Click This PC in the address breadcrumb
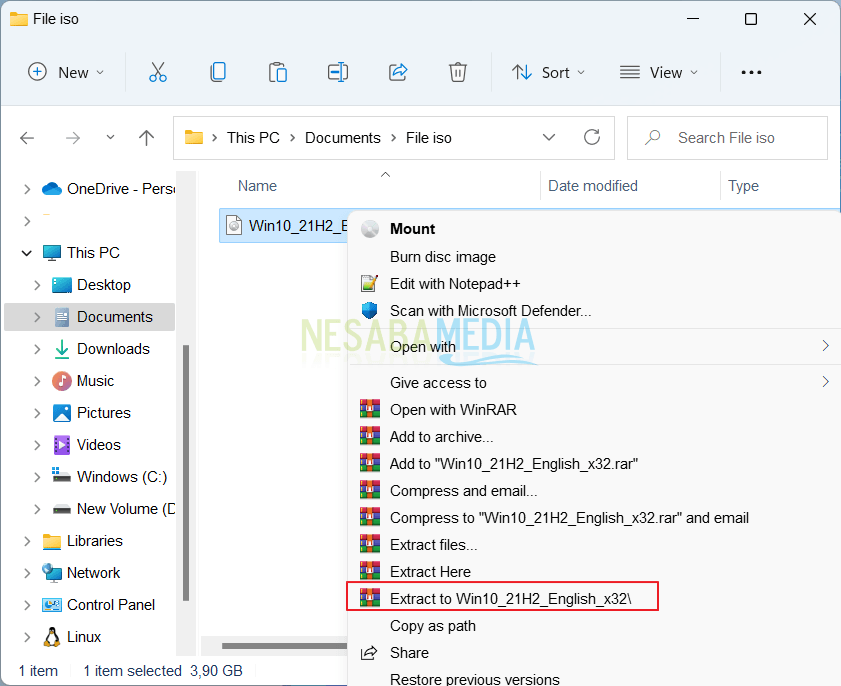The height and width of the screenshot is (686, 841). tap(253, 138)
